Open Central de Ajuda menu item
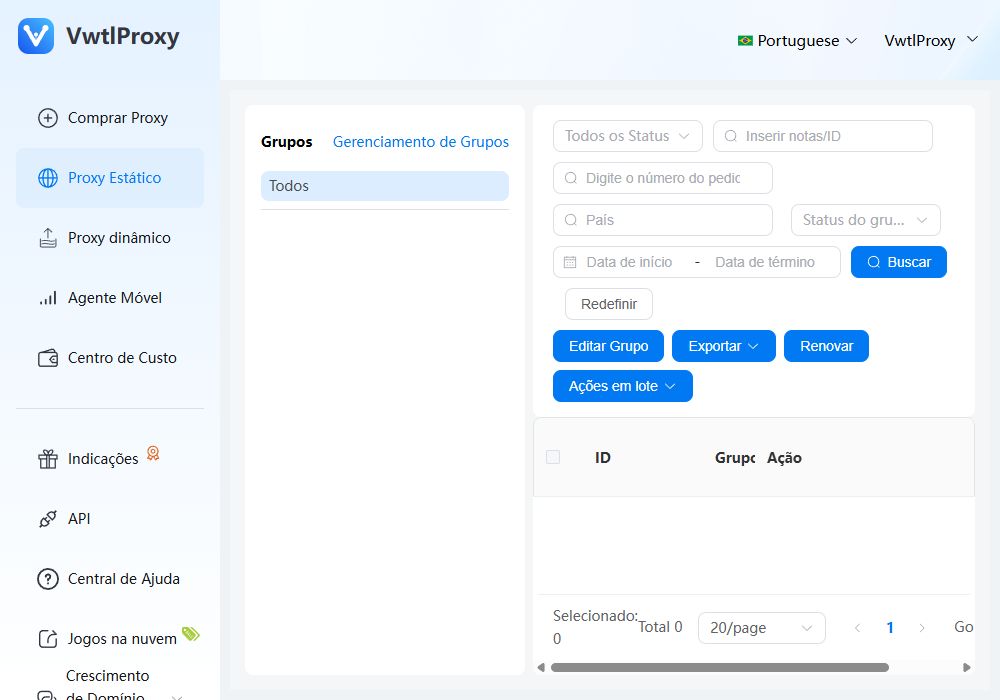Image resolution: width=1000 pixels, height=700 pixels. [x=110, y=579]
